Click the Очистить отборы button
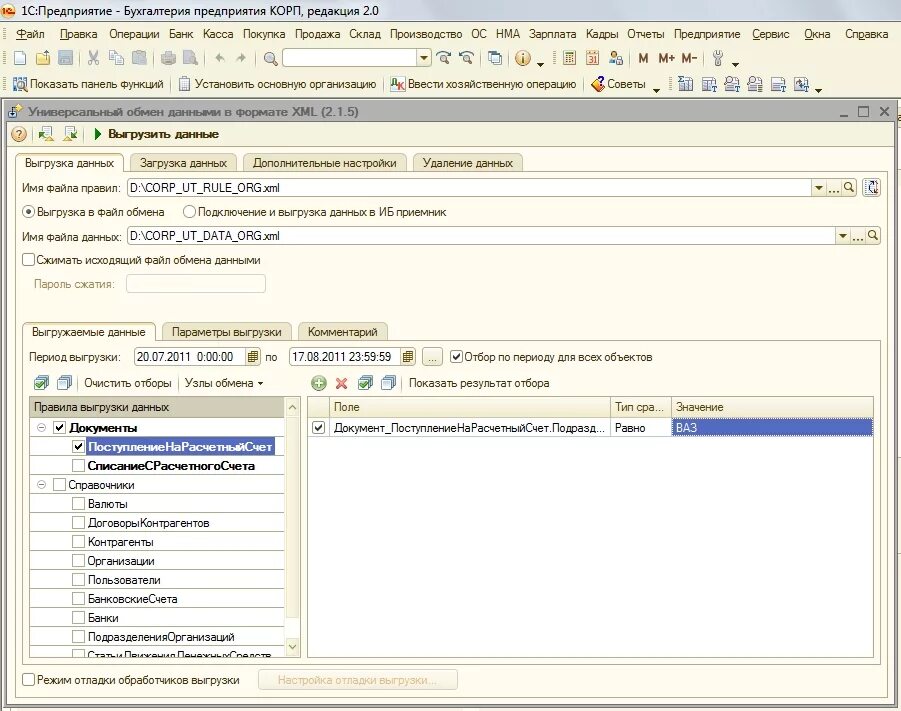Image resolution: width=901 pixels, height=711 pixels. 128,383
